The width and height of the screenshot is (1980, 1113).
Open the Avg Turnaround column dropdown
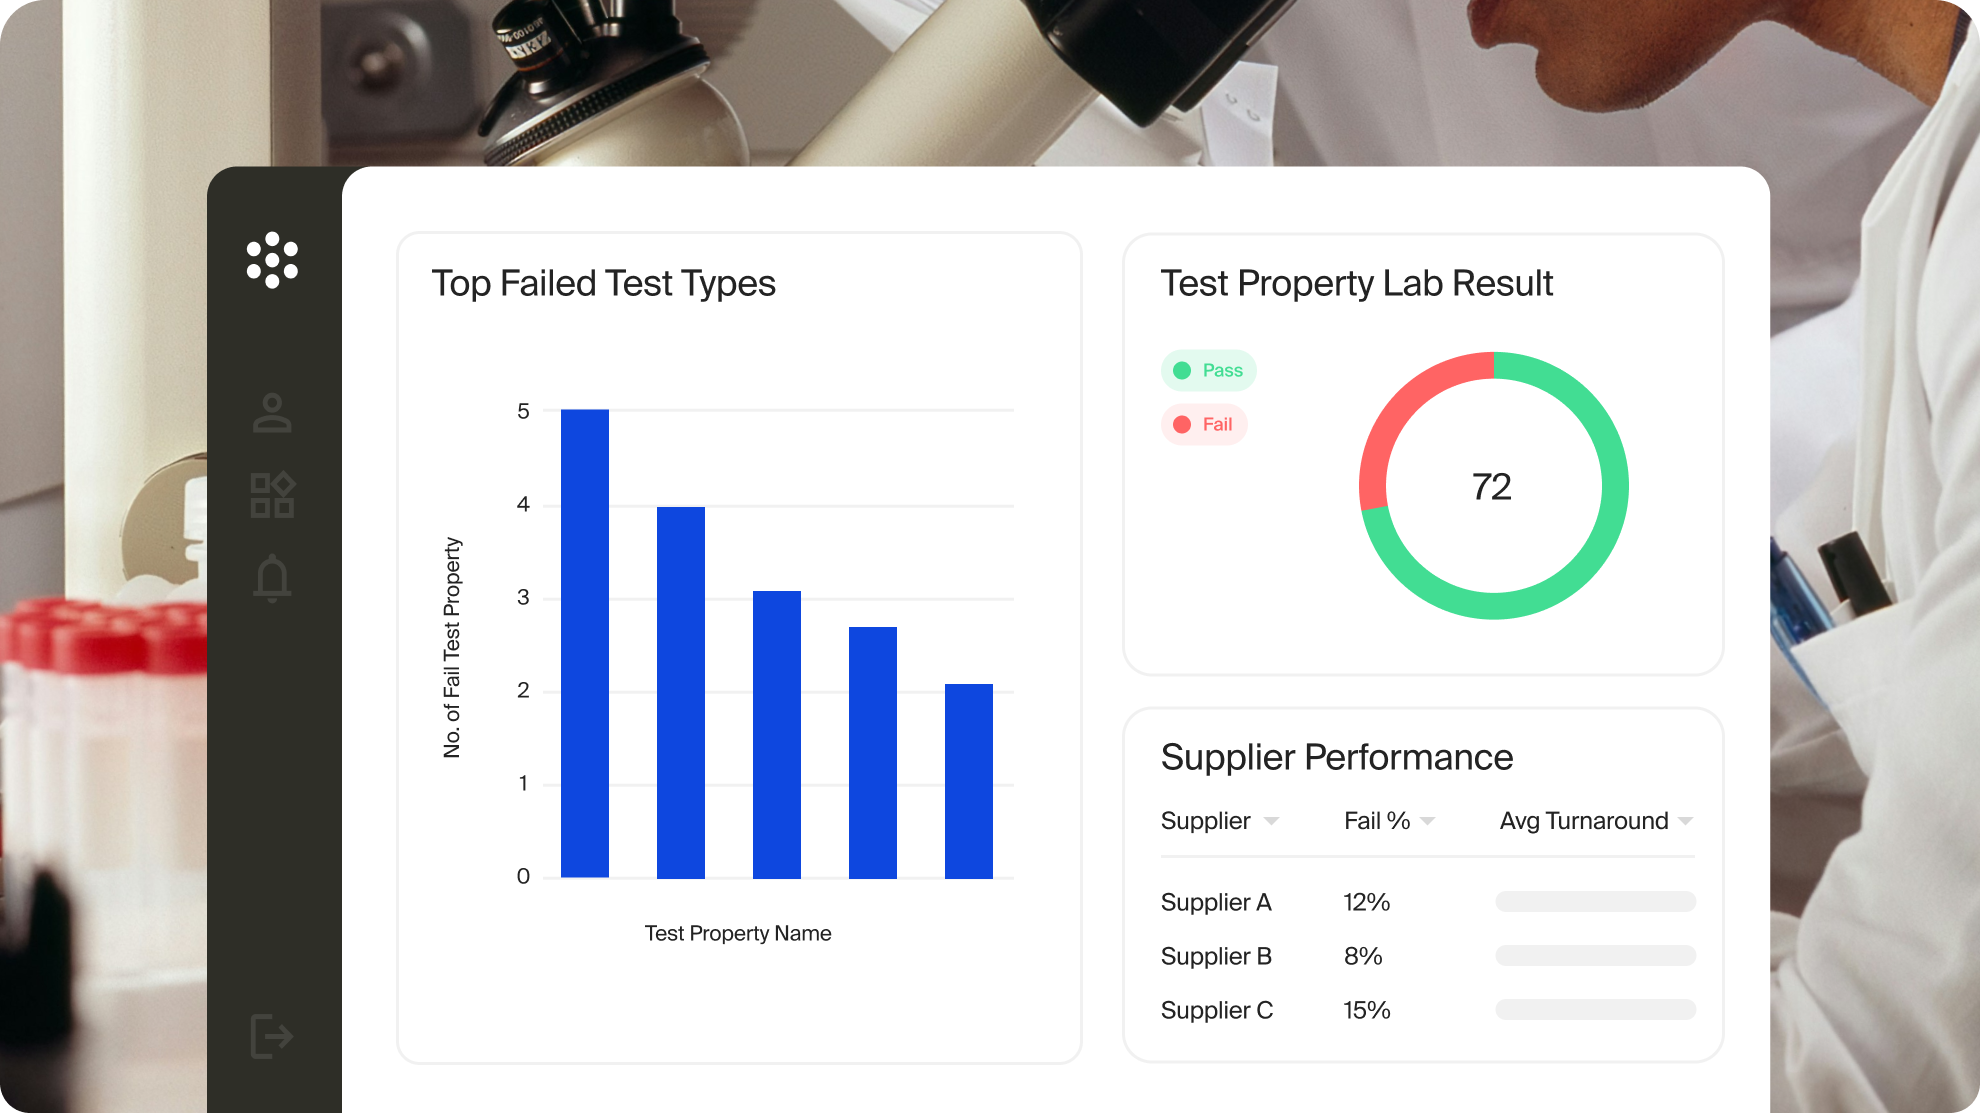click(1685, 821)
